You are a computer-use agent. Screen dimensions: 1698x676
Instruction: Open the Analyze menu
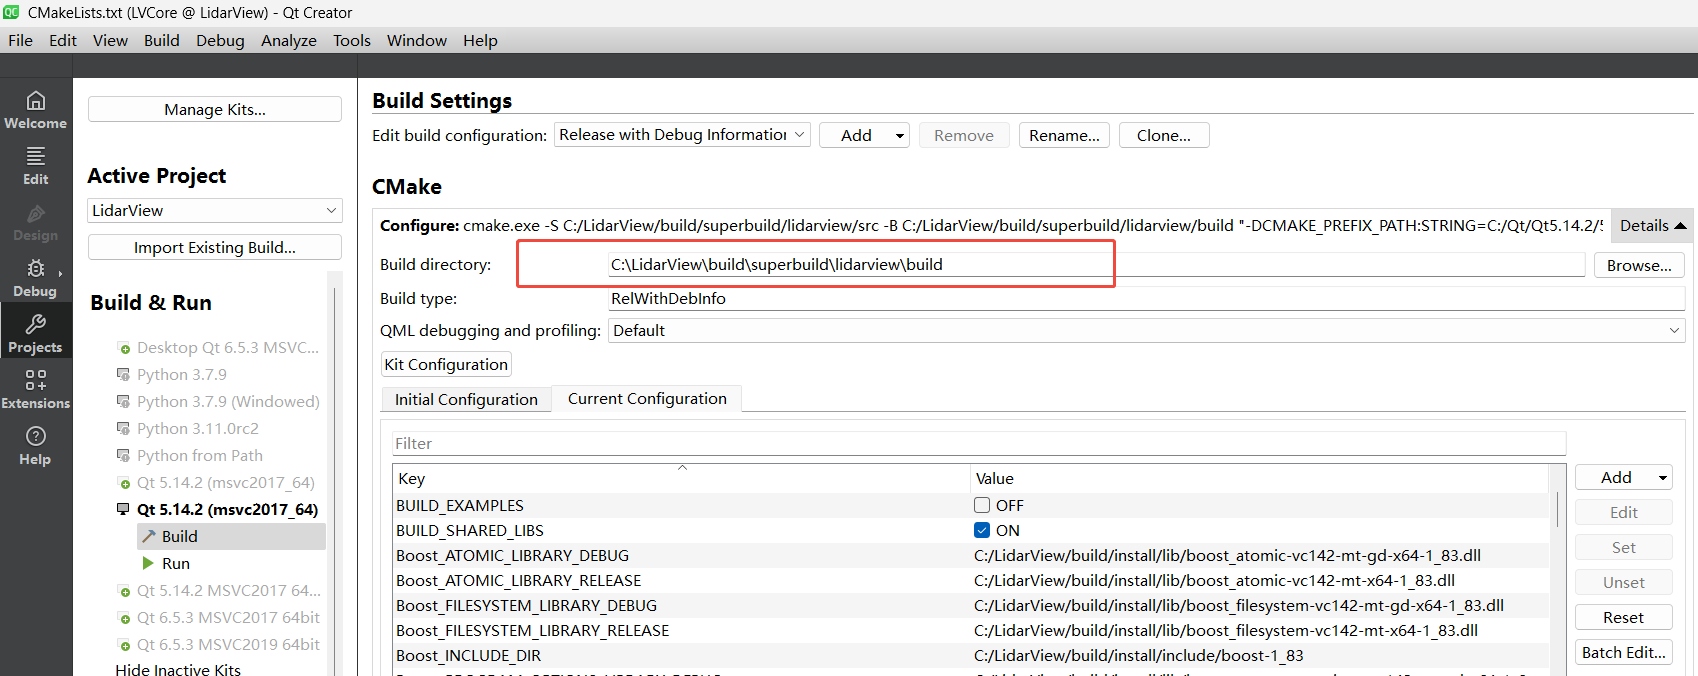coord(289,40)
